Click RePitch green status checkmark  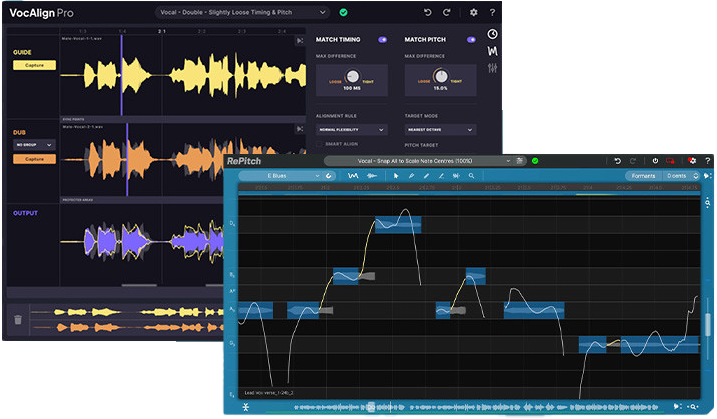535,161
